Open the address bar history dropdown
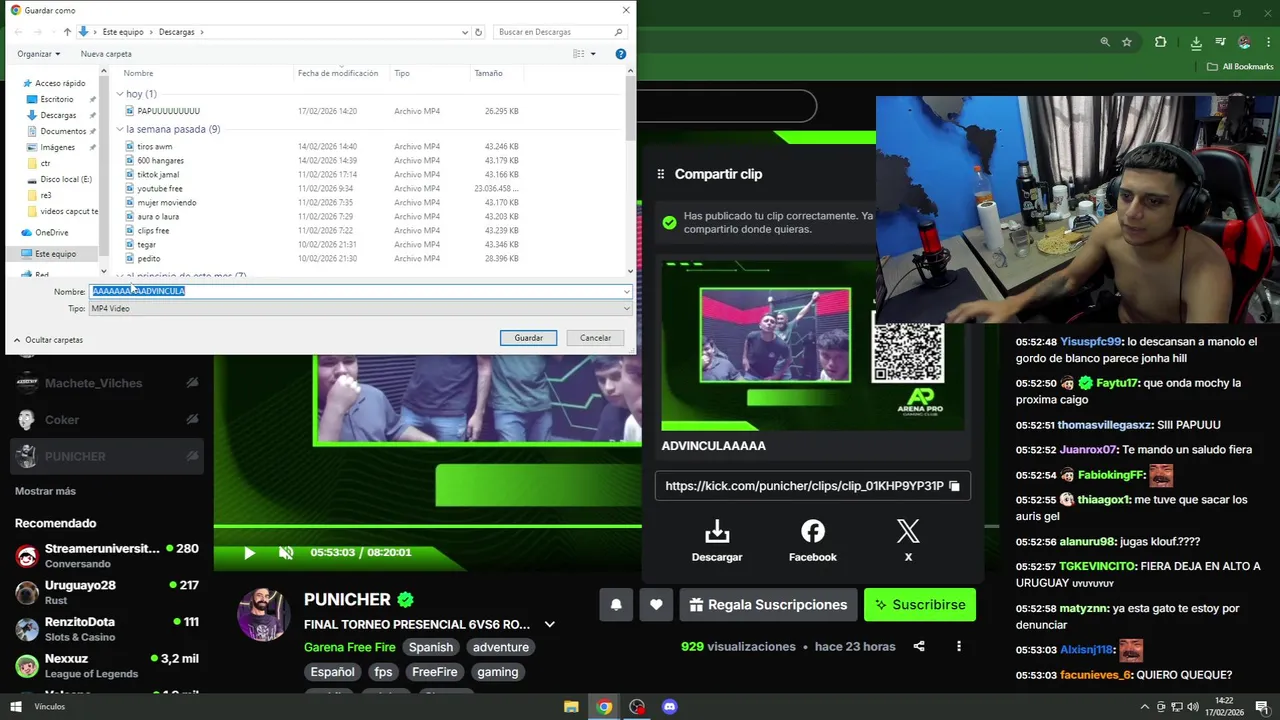This screenshot has width=1280, height=720. (x=465, y=32)
